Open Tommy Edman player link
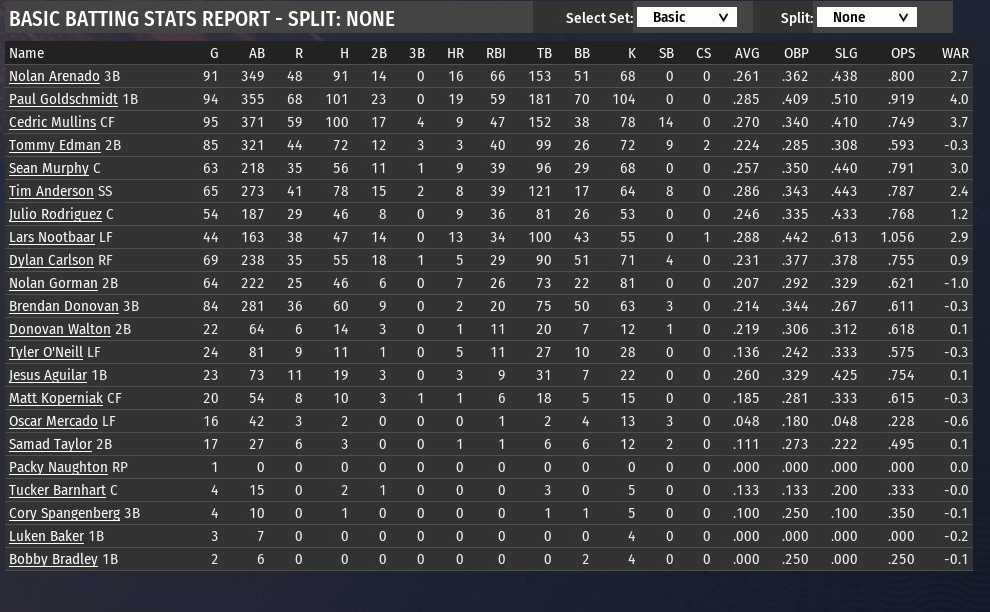The height and width of the screenshot is (612, 990). (55, 145)
